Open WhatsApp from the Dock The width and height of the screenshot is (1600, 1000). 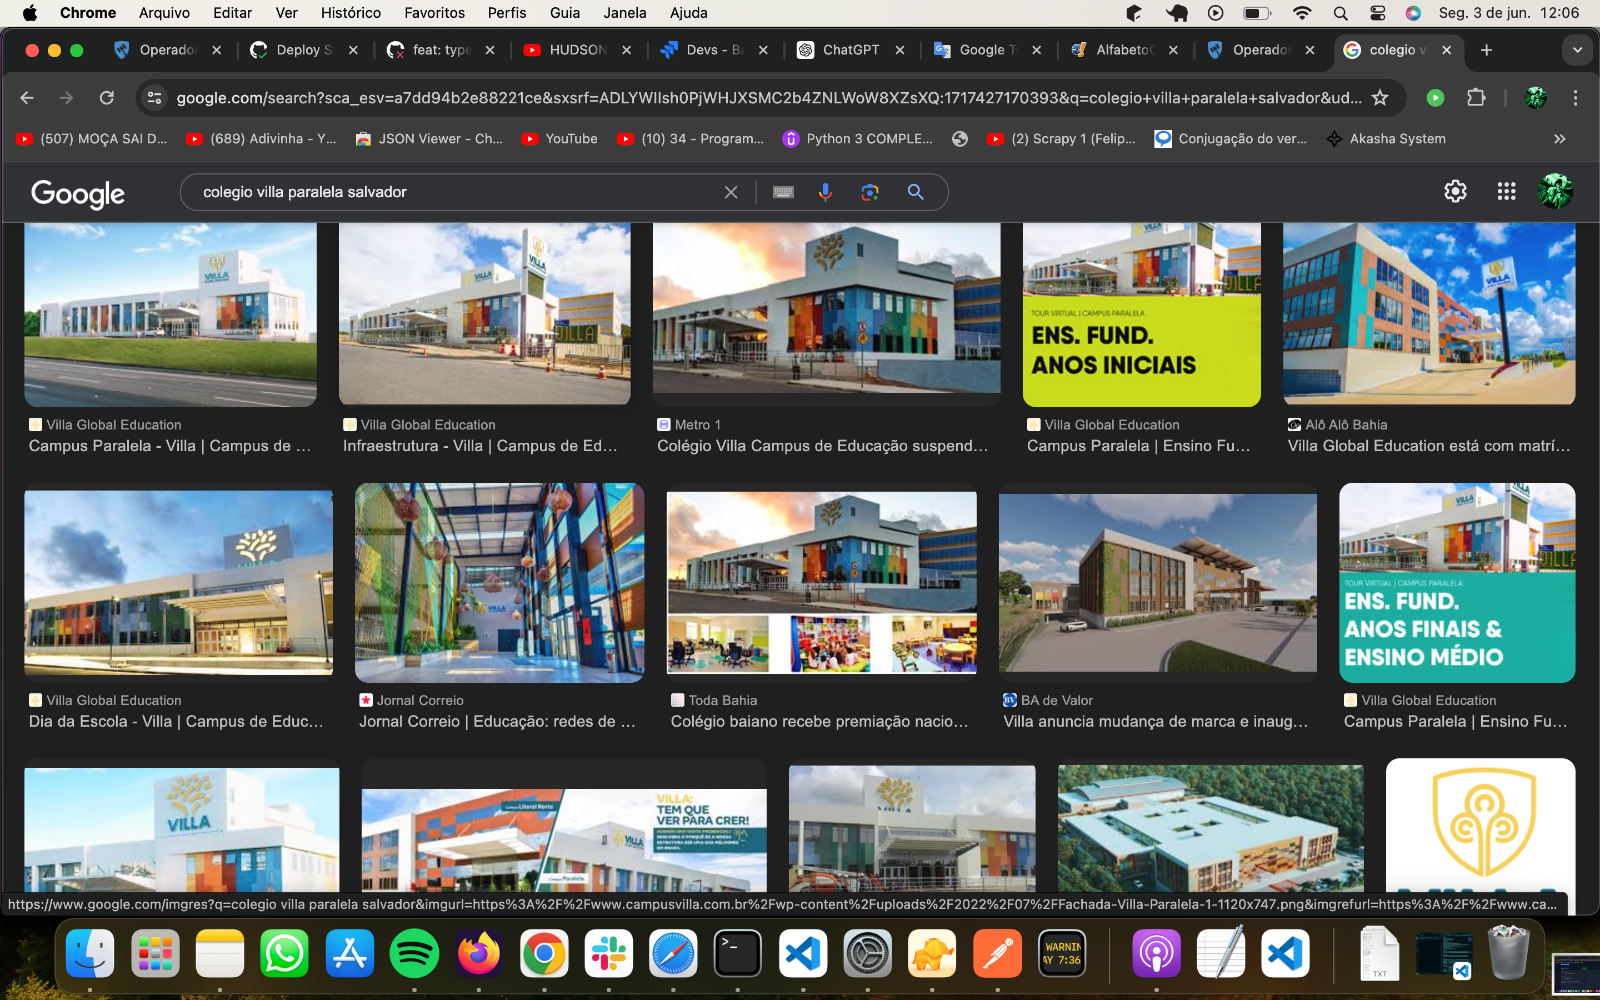(284, 954)
